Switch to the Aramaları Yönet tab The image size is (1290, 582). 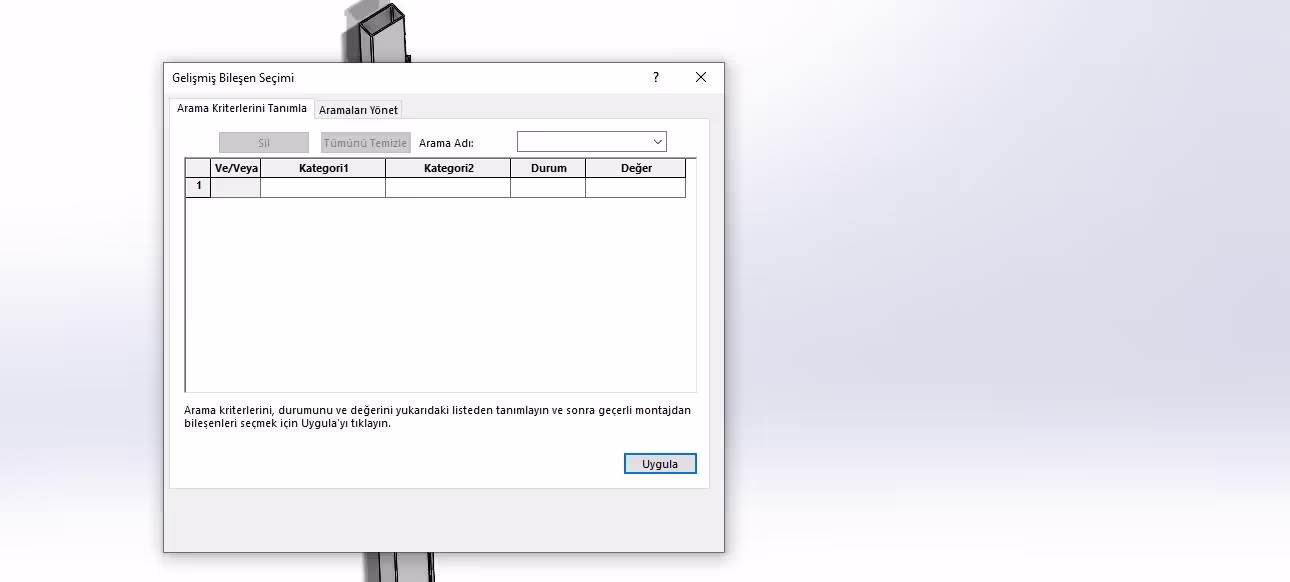click(x=358, y=110)
